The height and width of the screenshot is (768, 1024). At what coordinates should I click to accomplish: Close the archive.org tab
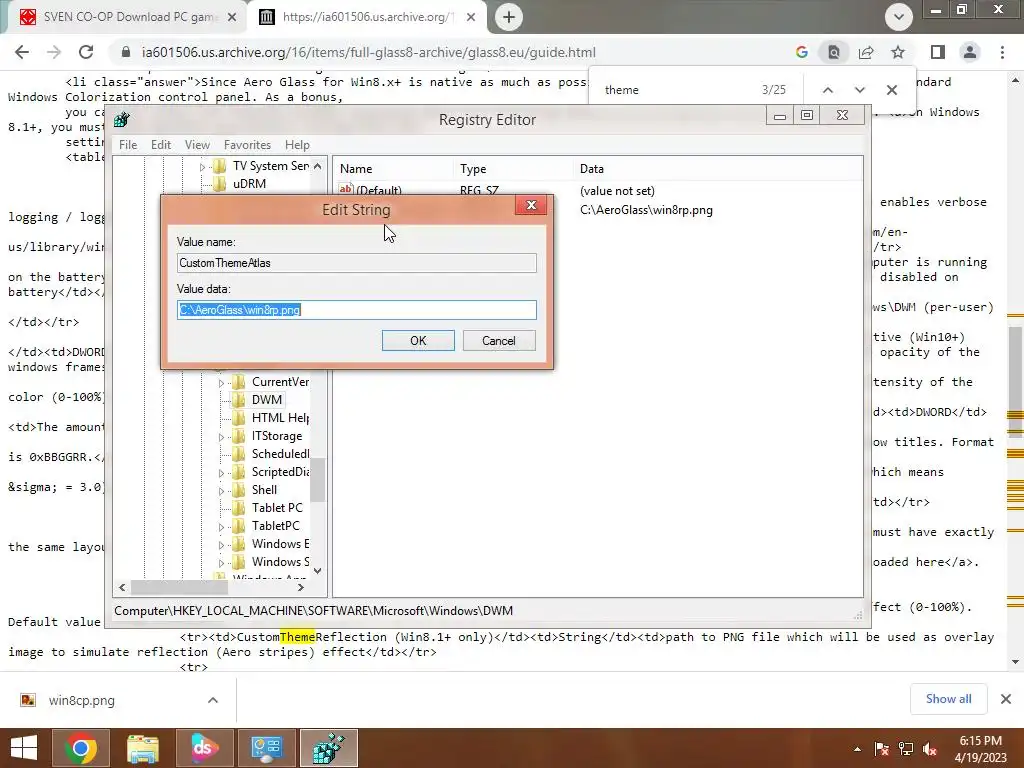471,17
